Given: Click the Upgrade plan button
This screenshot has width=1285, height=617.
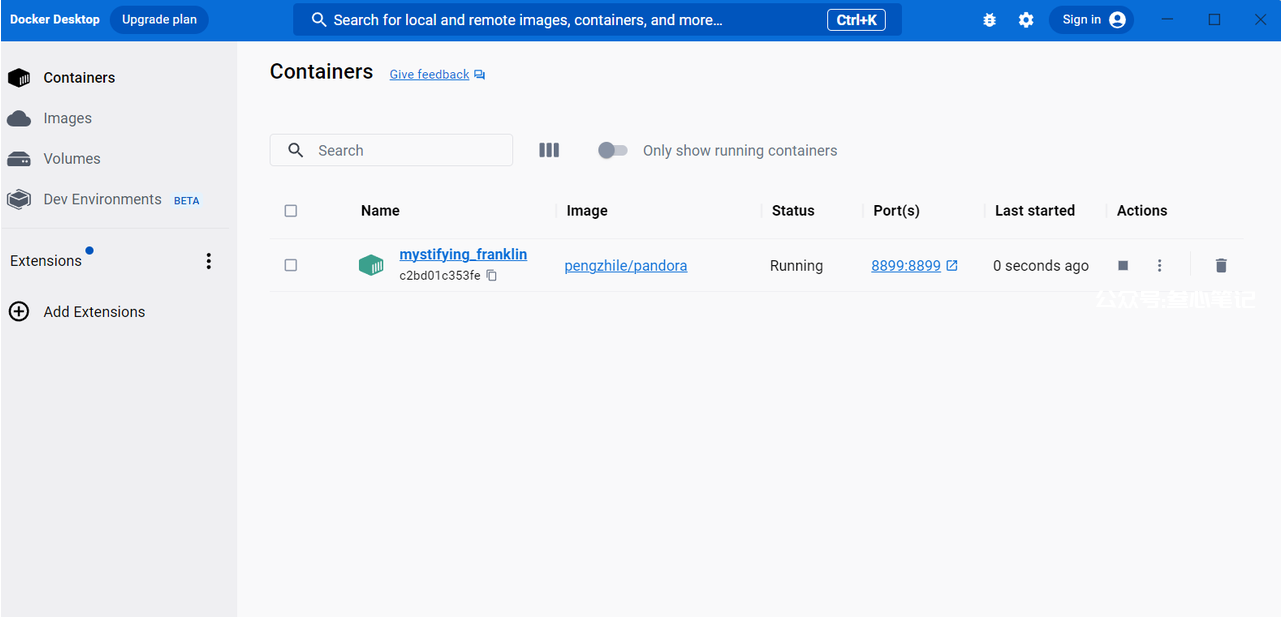Looking at the screenshot, I should (x=159, y=20).
